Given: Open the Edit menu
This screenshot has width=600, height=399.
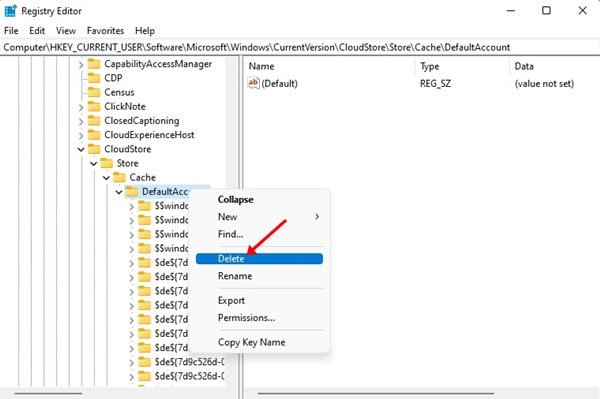Looking at the screenshot, I should (x=37, y=31).
